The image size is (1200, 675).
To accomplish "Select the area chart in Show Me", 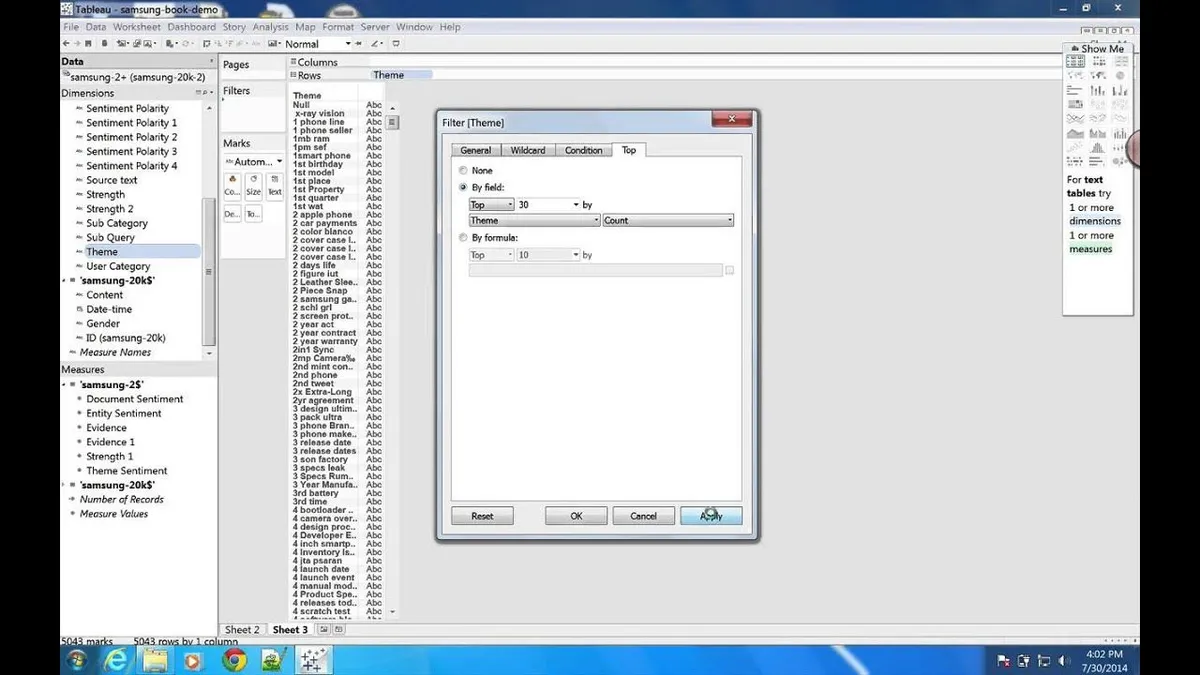I will (1075, 133).
